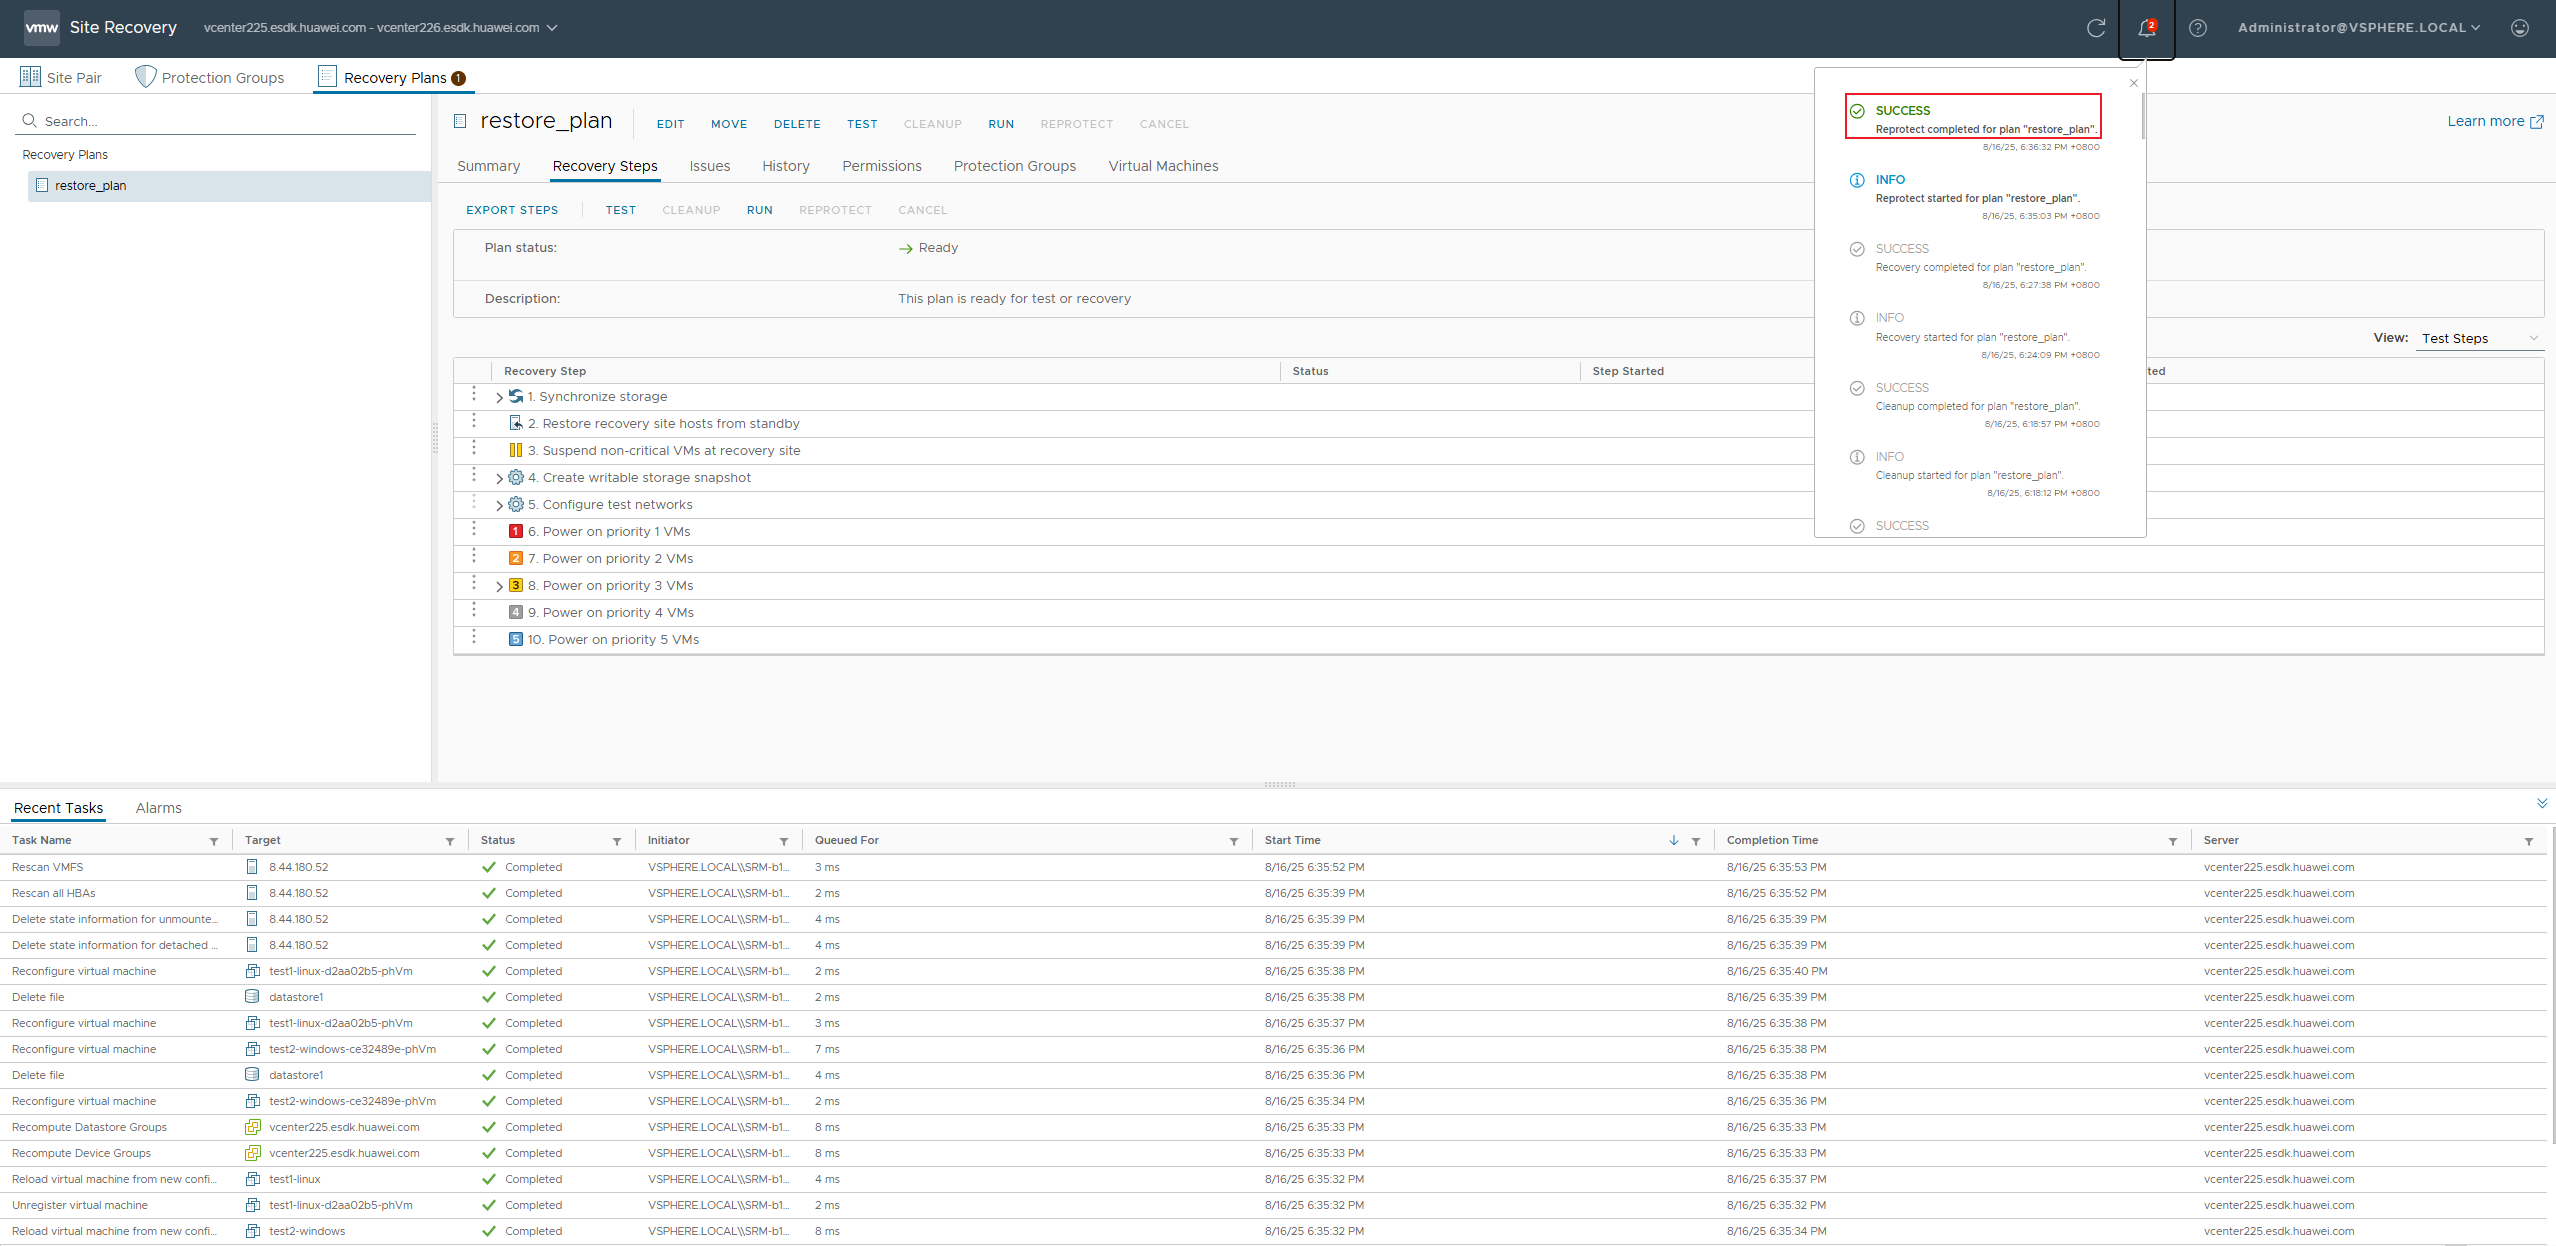Click TEST in recovery steps toolbar
This screenshot has width=2556, height=1246.
coord(620,210)
